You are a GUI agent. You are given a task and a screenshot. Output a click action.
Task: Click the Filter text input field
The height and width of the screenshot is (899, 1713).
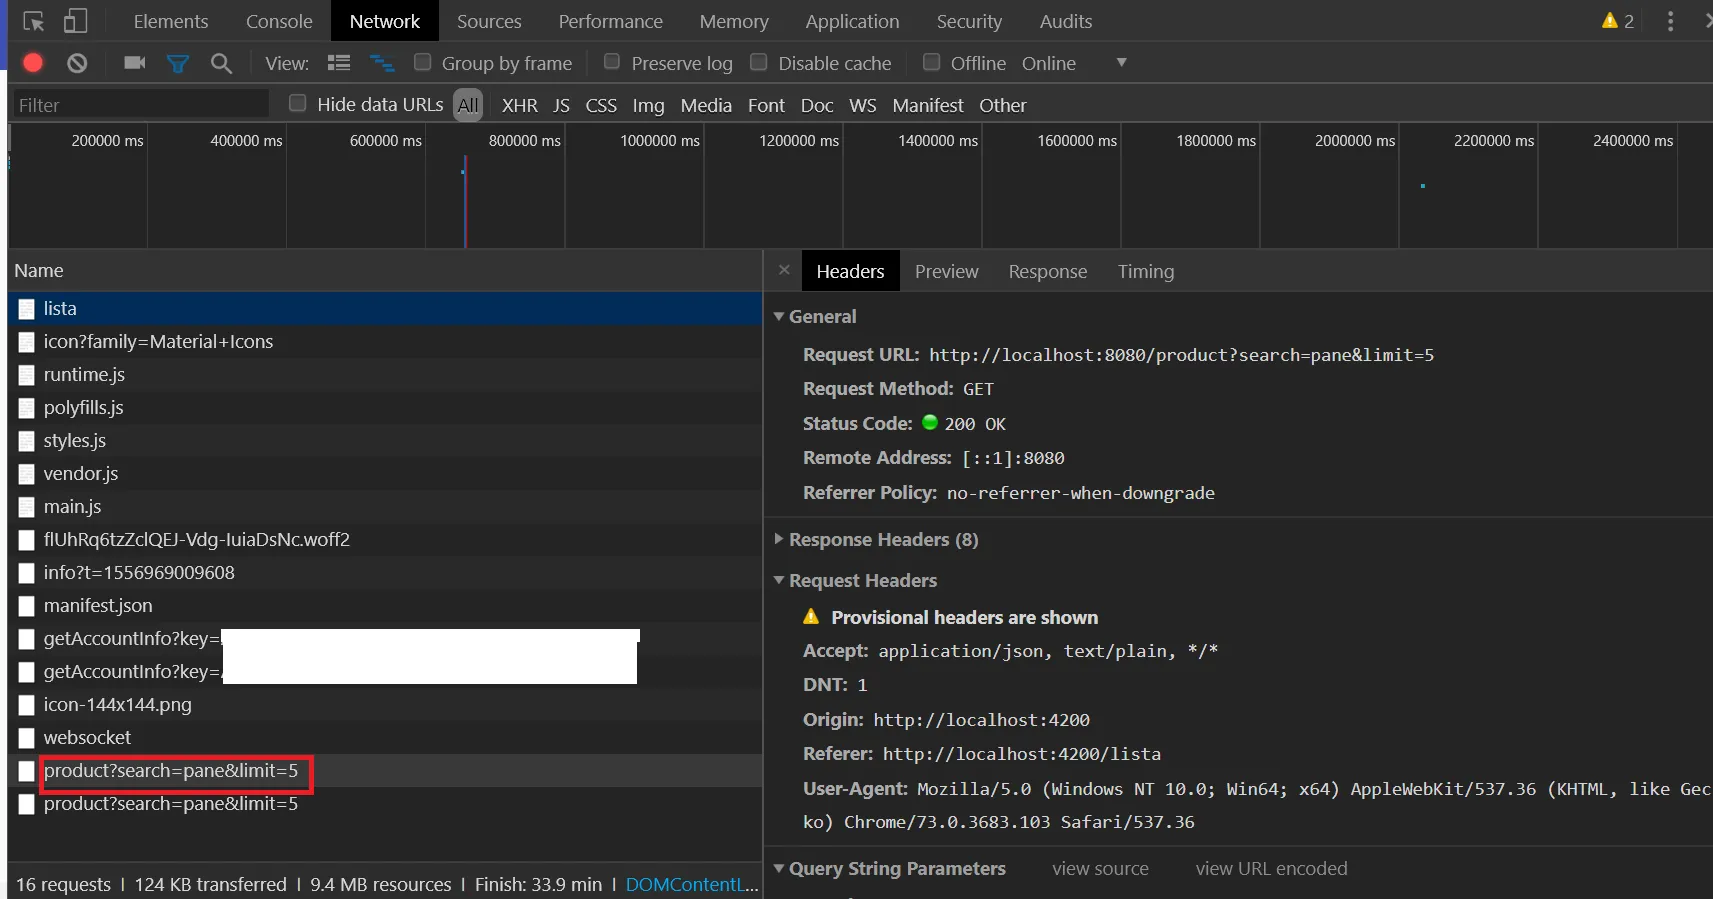pyautogui.click(x=140, y=105)
